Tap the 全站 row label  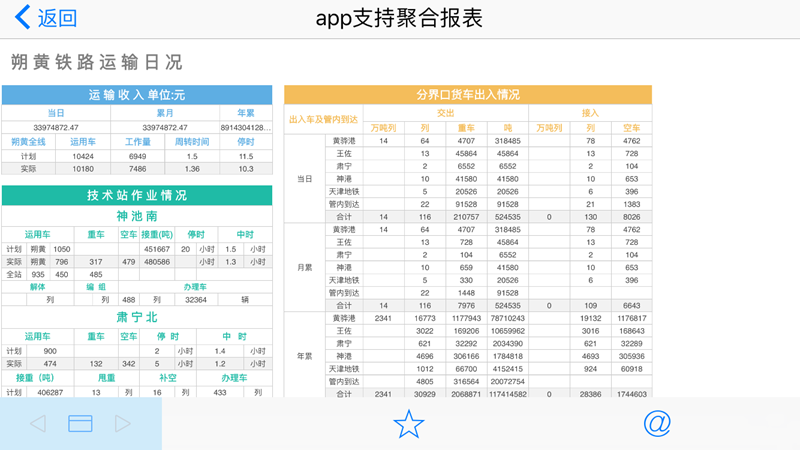(14, 274)
